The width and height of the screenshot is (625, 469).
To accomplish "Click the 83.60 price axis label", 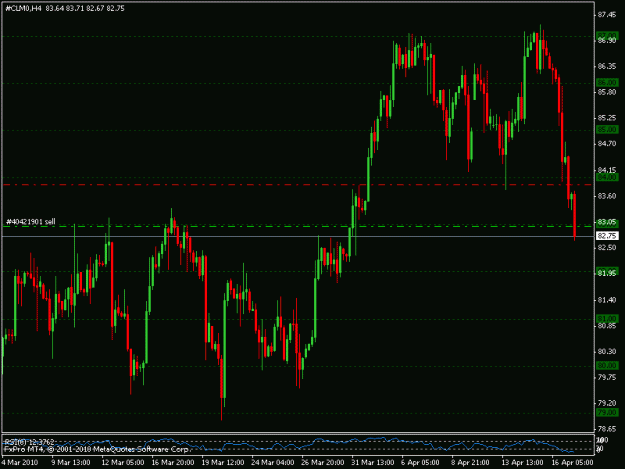I will tap(607, 196).
